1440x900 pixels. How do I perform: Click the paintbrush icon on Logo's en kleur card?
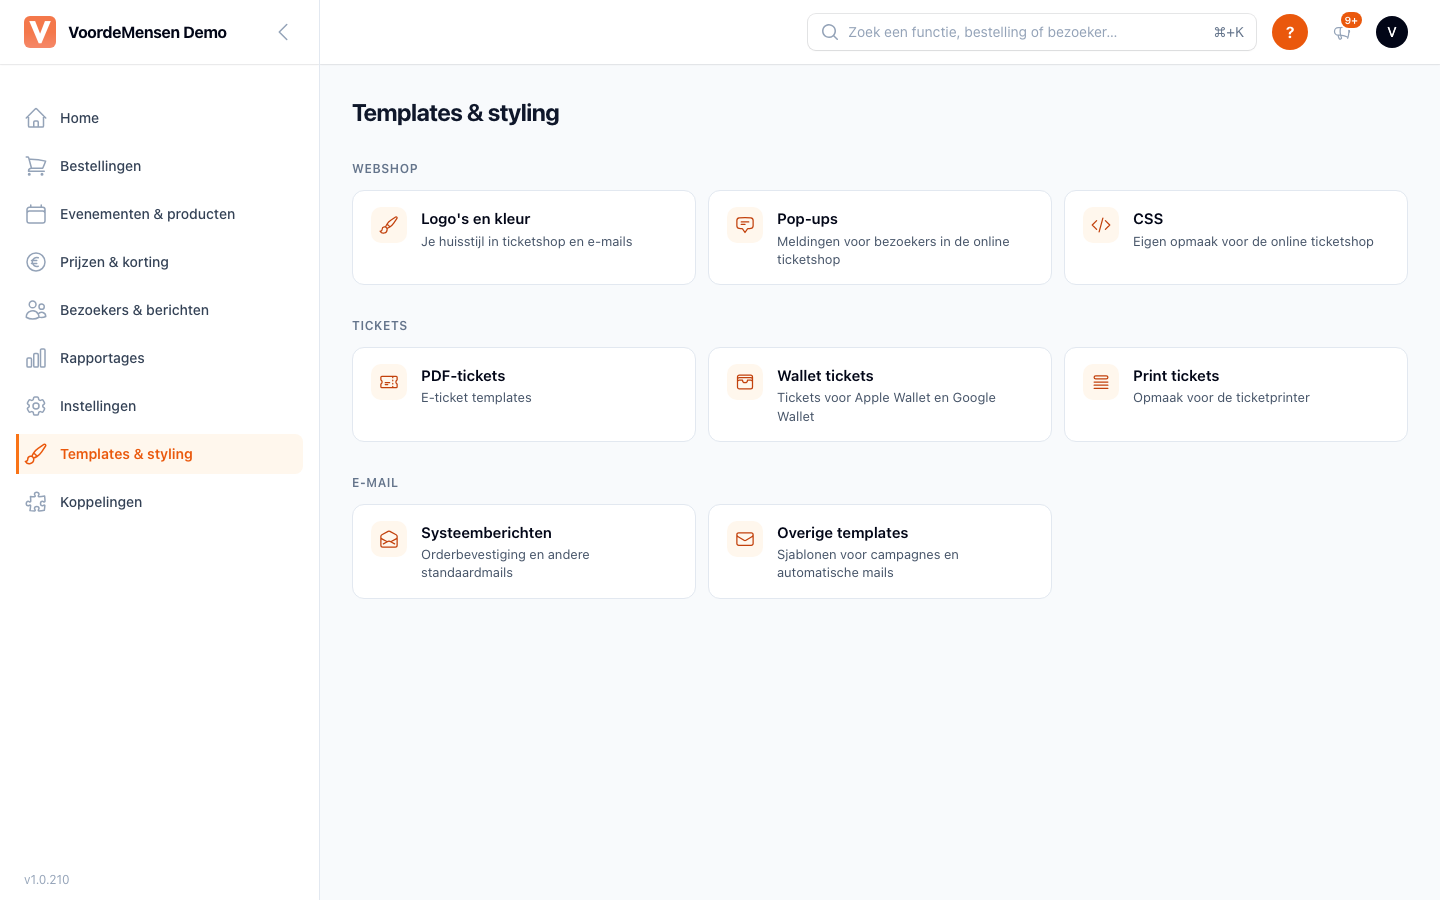pos(389,225)
